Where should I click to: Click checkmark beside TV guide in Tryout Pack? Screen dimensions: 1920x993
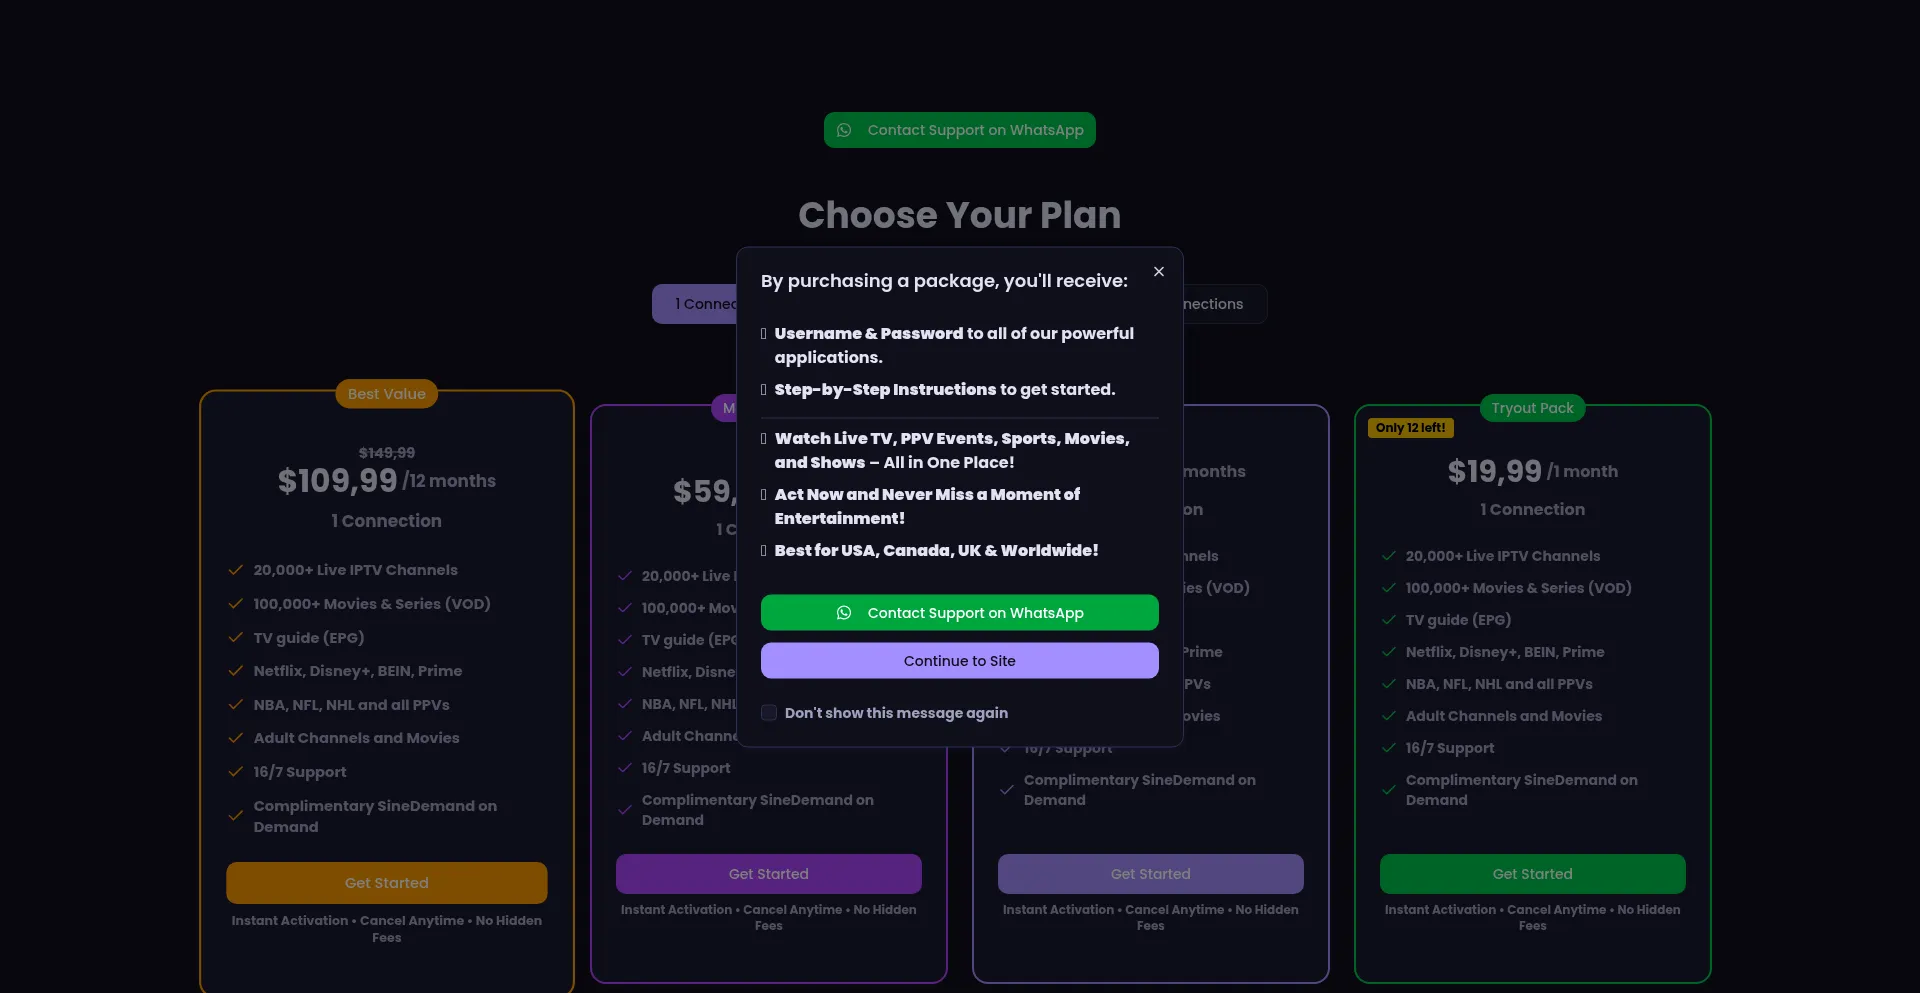(x=1388, y=620)
